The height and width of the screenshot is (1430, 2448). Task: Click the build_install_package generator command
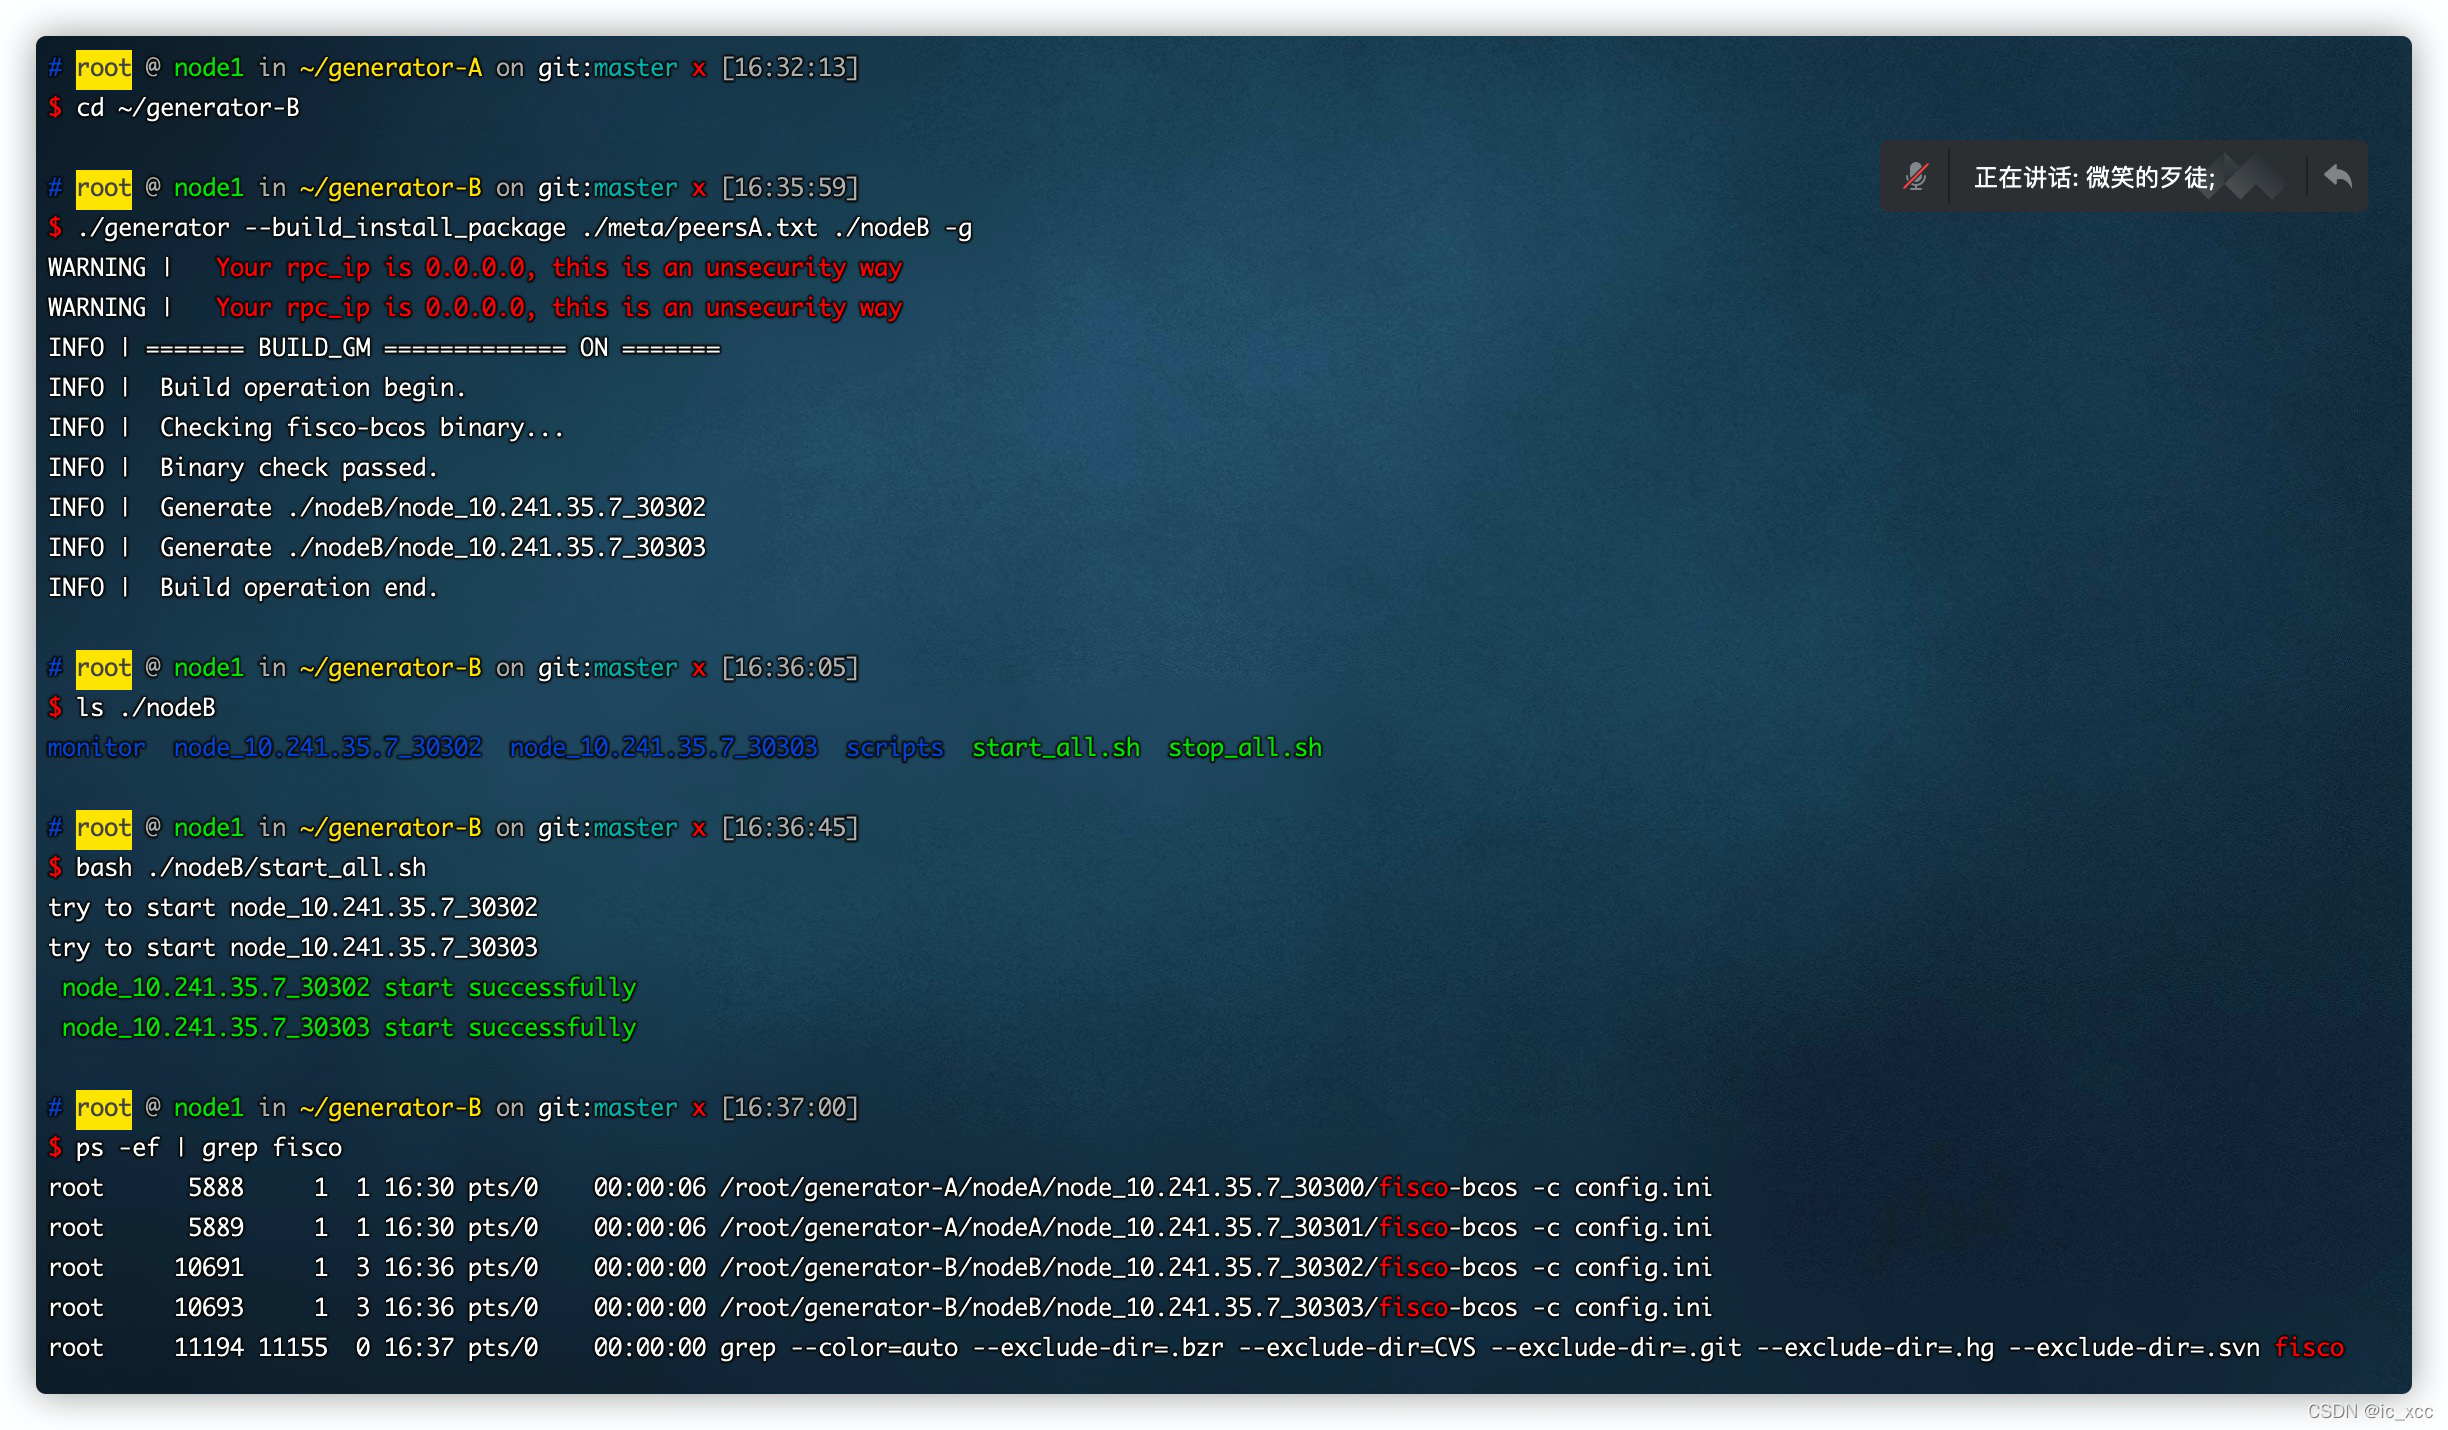pos(524,228)
